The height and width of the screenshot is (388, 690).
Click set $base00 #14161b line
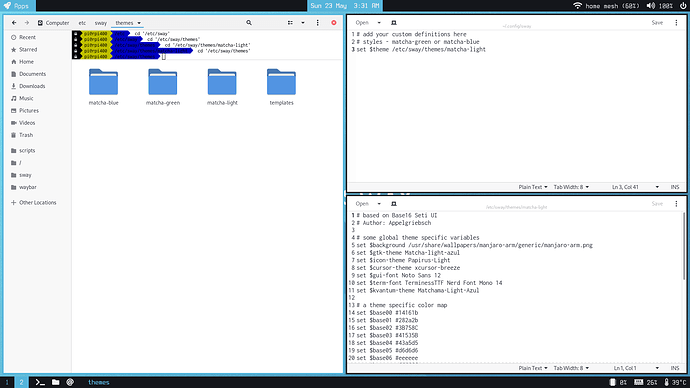(387, 313)
